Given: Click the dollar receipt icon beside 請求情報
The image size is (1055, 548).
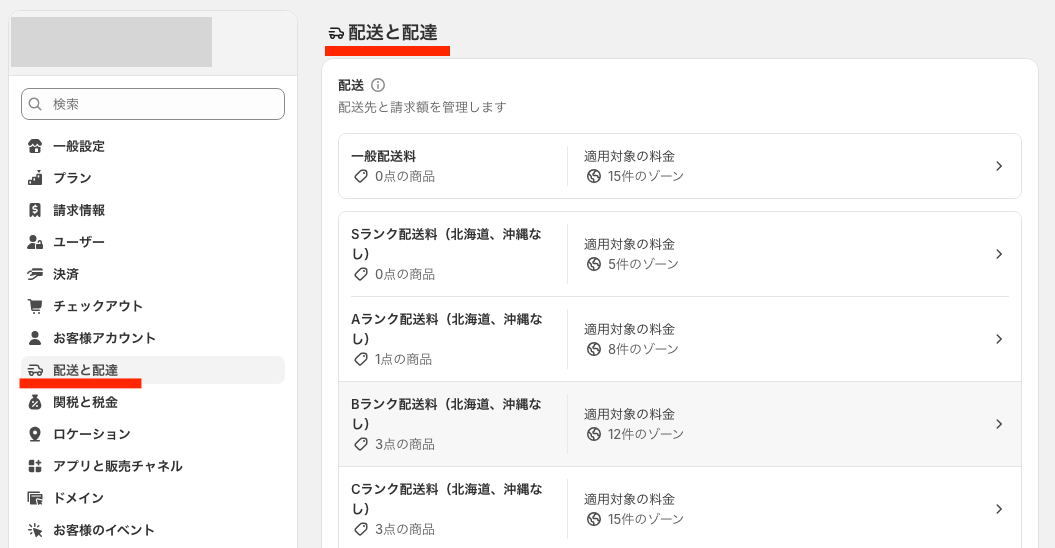Looking at the screenshot, I should (36, 210).
